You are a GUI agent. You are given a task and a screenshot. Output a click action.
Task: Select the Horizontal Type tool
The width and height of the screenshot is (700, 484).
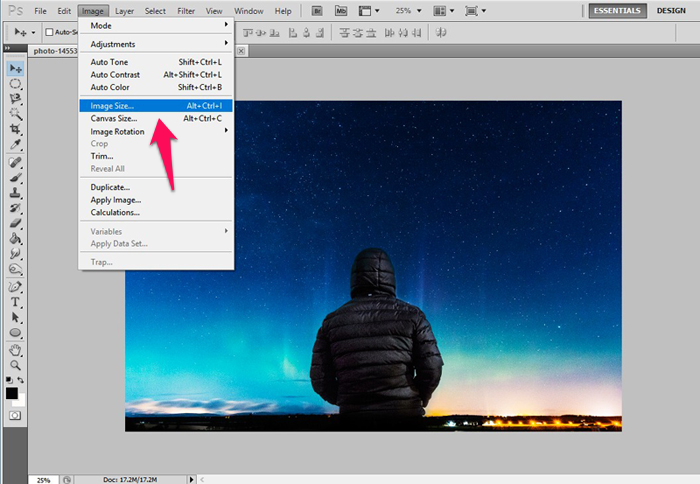coord(16,301)
